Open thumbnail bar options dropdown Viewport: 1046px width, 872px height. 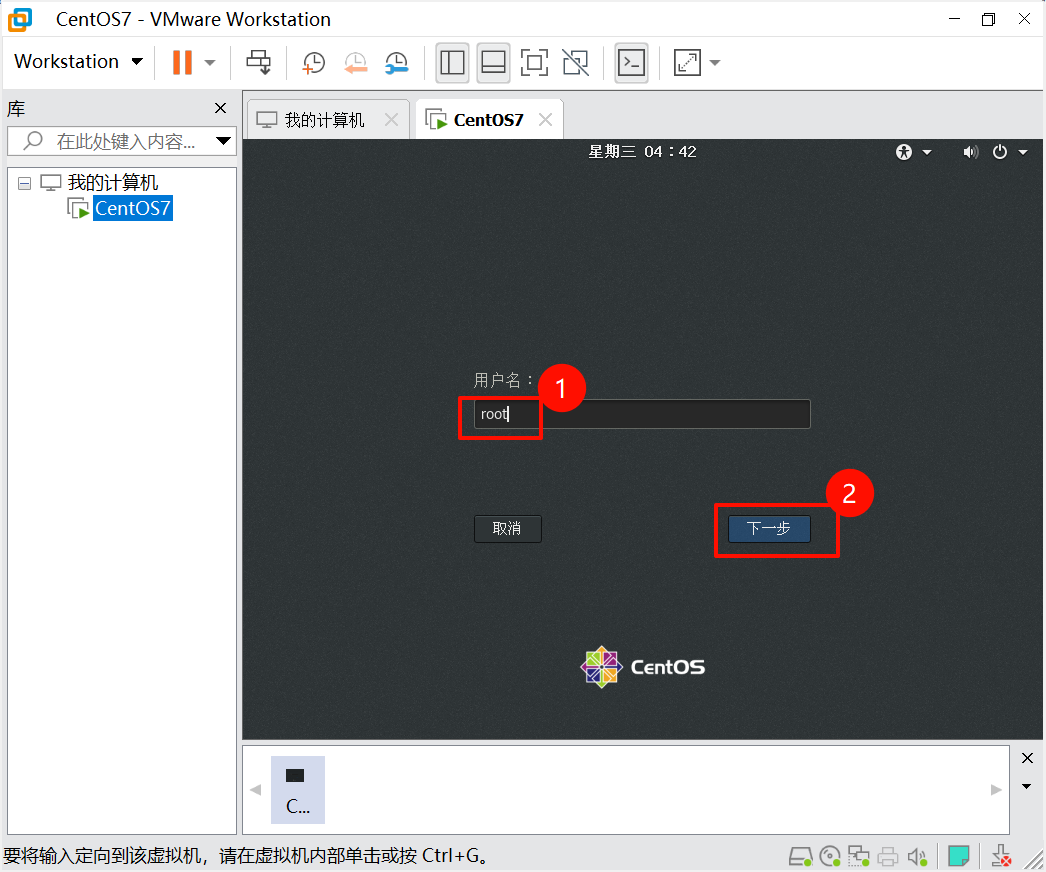pyautogui.click(x=1027, y=787)
